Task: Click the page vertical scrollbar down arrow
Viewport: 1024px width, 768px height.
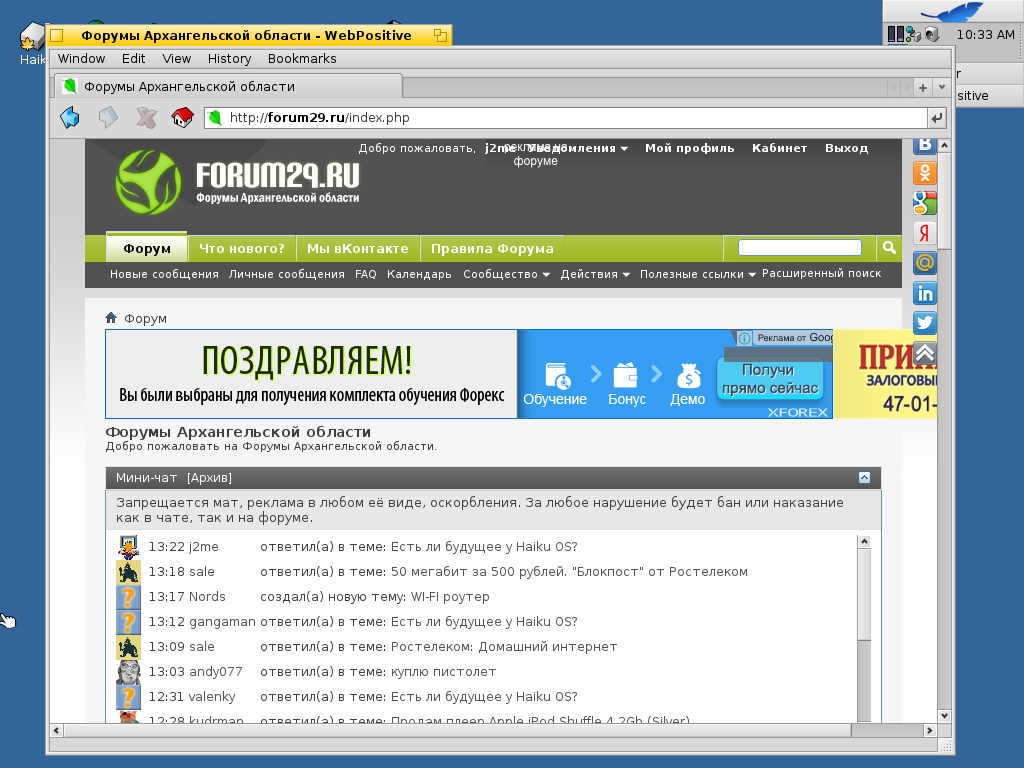Action: pos(944,716)
